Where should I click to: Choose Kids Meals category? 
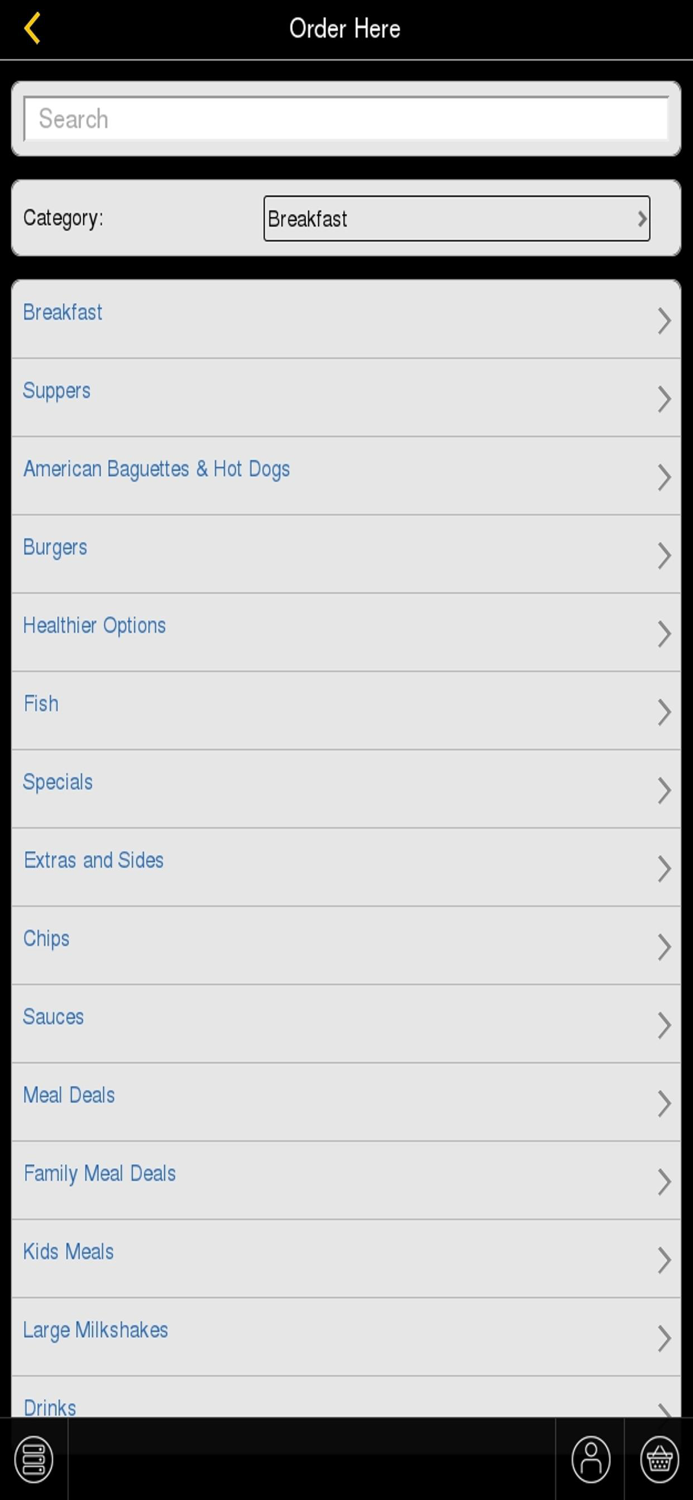(69, 1252)
